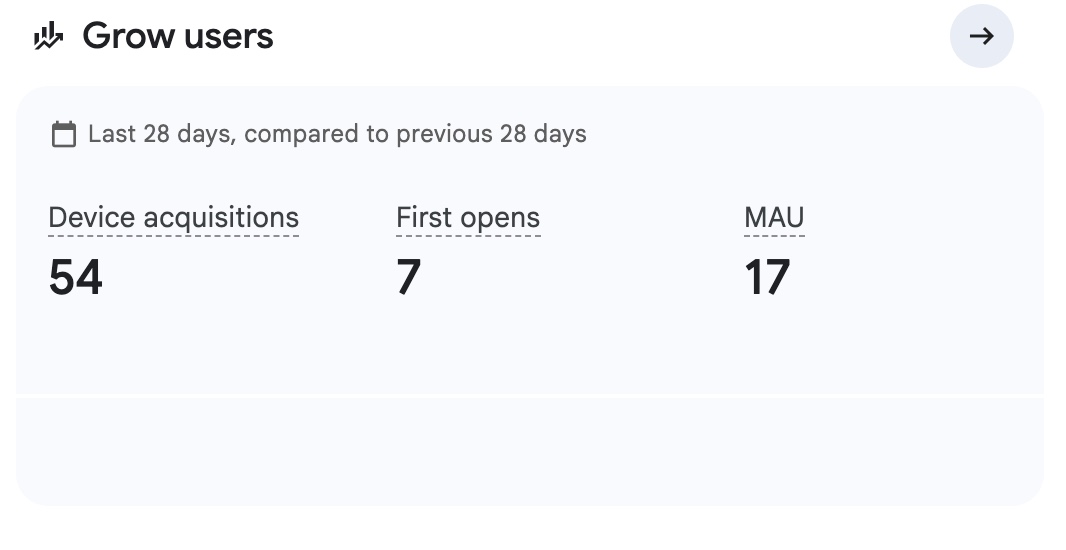Click the white divider line in the card

[529, 396]
